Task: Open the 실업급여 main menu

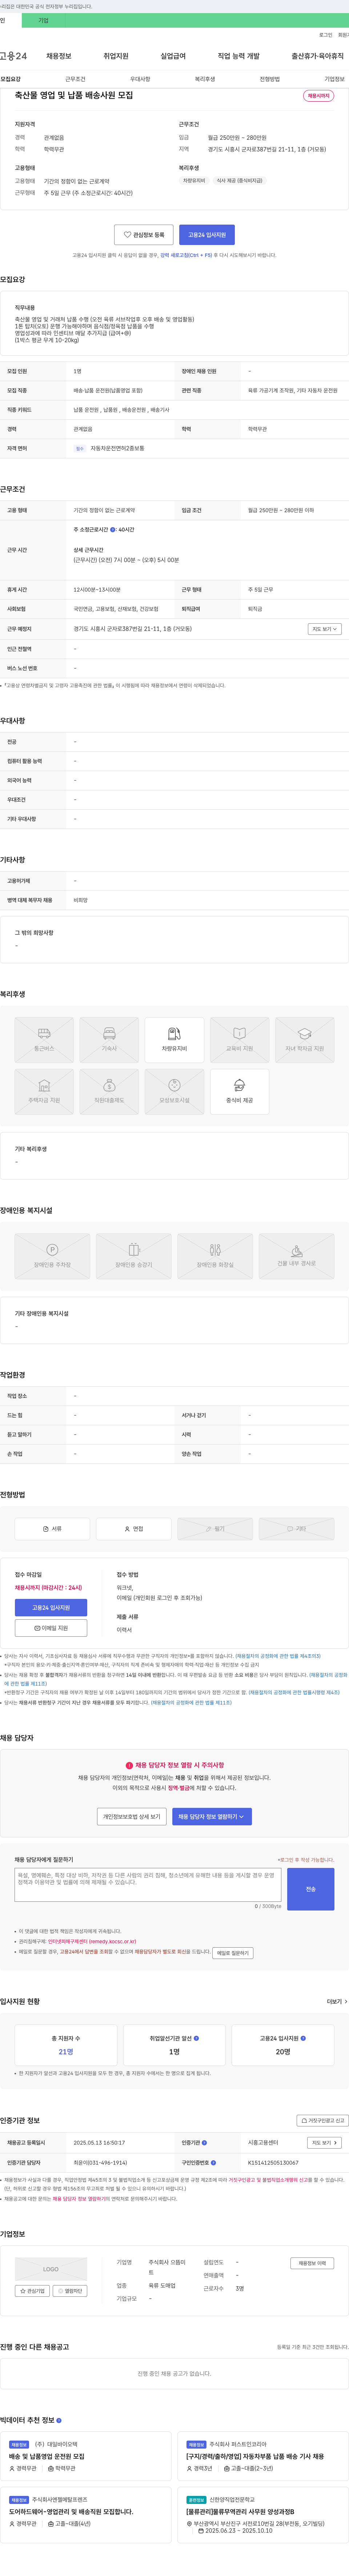Action: point(173,56)
